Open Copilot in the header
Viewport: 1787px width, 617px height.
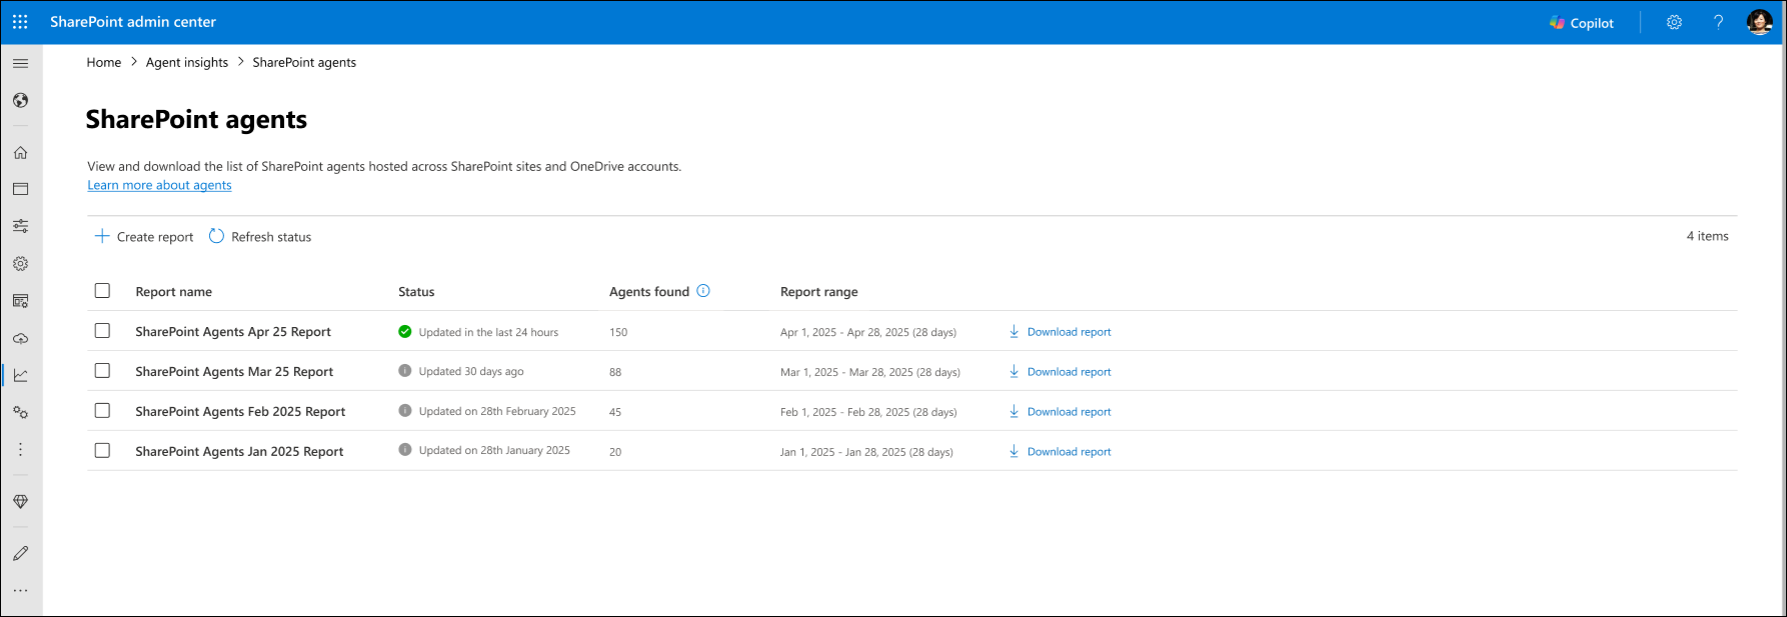coord(1582,23)
